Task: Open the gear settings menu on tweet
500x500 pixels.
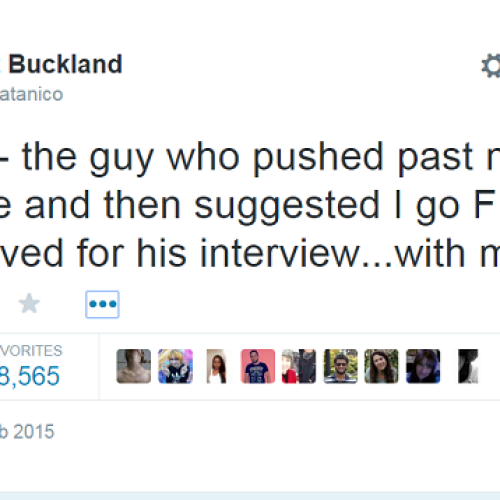Action: [491, 66]
